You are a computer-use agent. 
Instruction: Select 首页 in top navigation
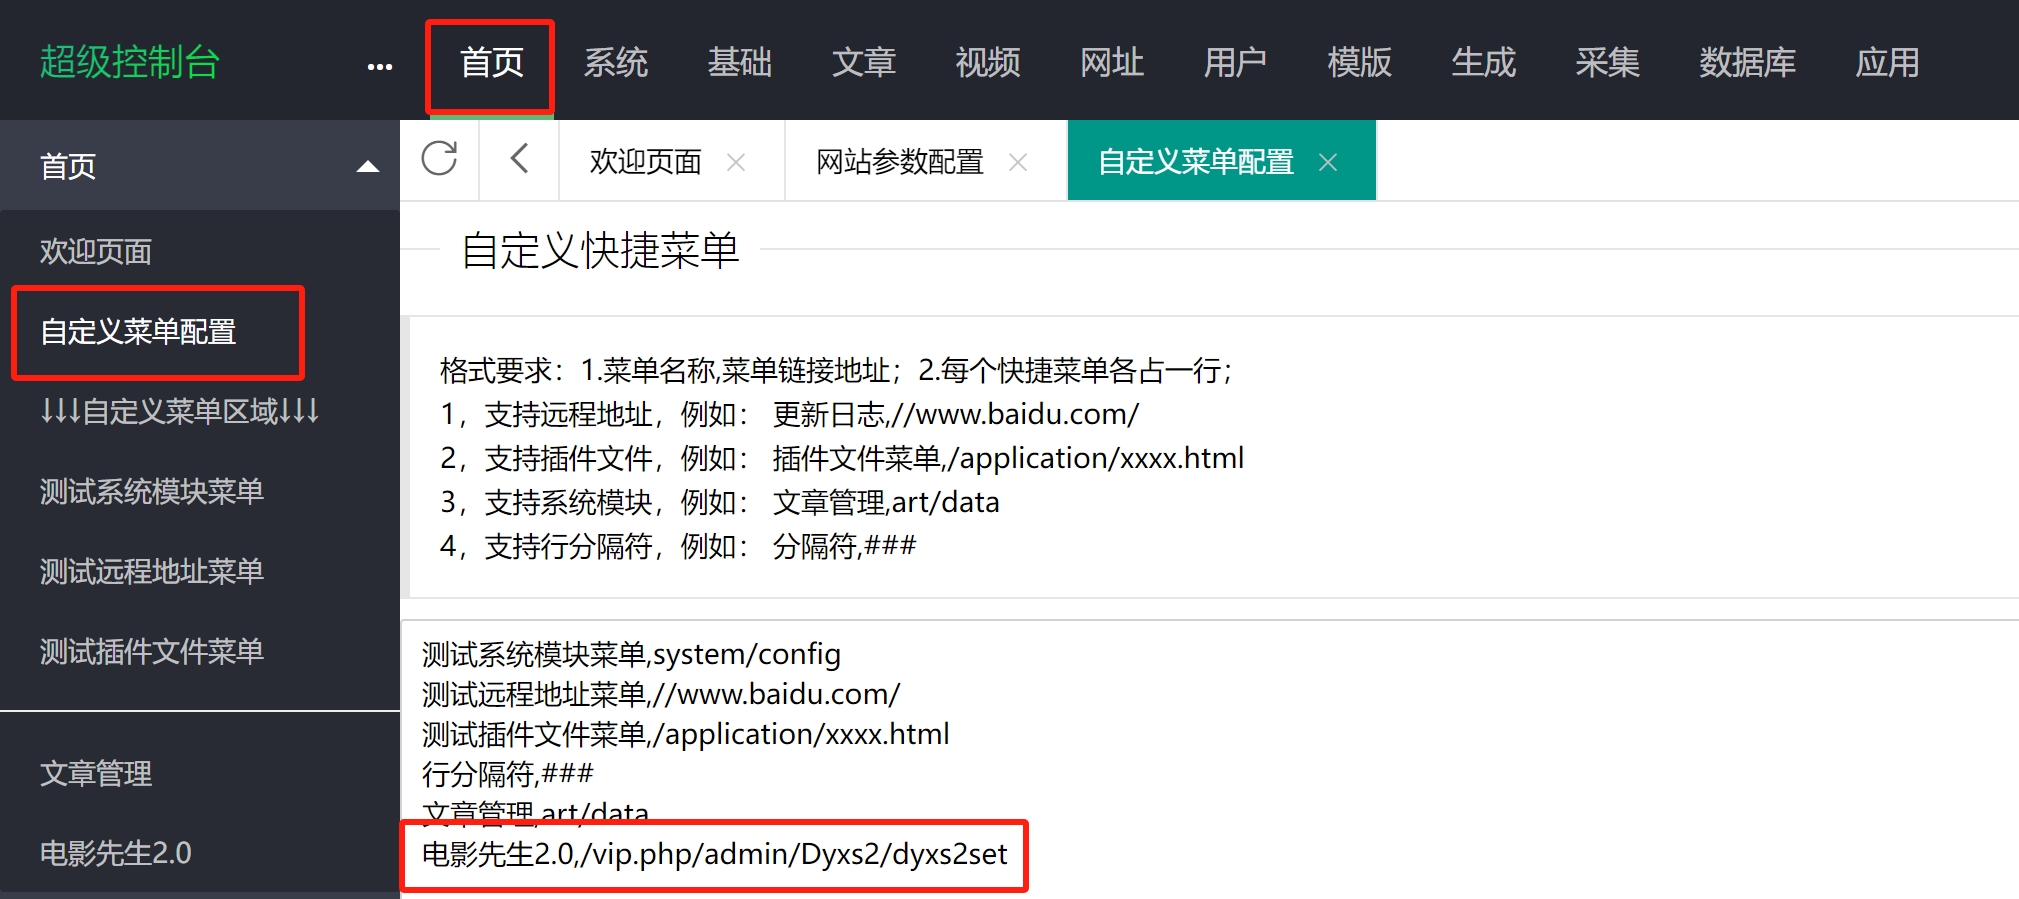[x=491, y=63]
